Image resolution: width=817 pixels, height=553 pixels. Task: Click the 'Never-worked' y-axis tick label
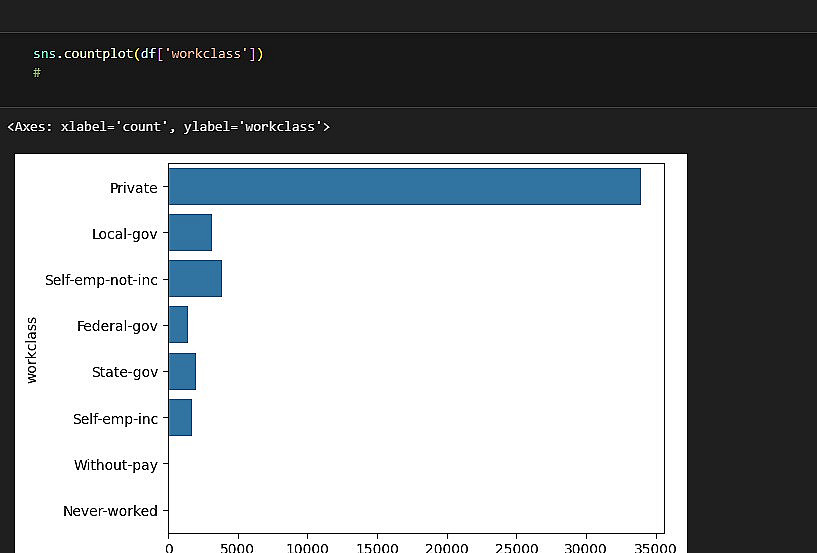click(110, 511)
